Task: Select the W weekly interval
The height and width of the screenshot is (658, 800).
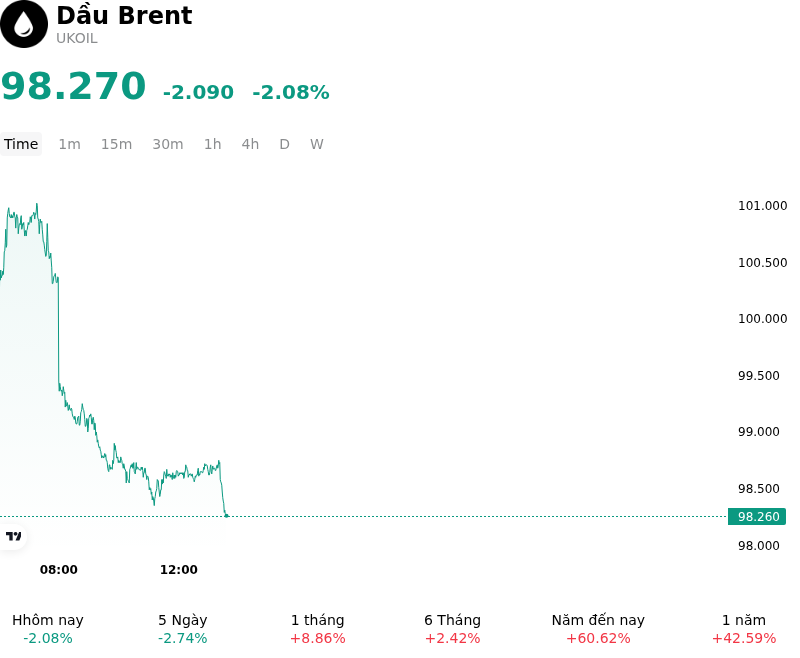Action: pos(316,144)
